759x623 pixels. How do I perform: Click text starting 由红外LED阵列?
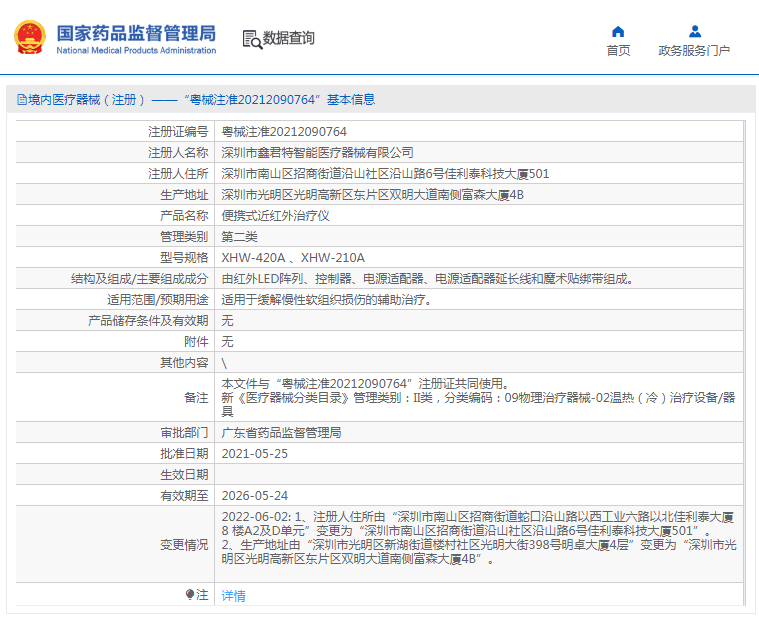[x=427, y=278]
